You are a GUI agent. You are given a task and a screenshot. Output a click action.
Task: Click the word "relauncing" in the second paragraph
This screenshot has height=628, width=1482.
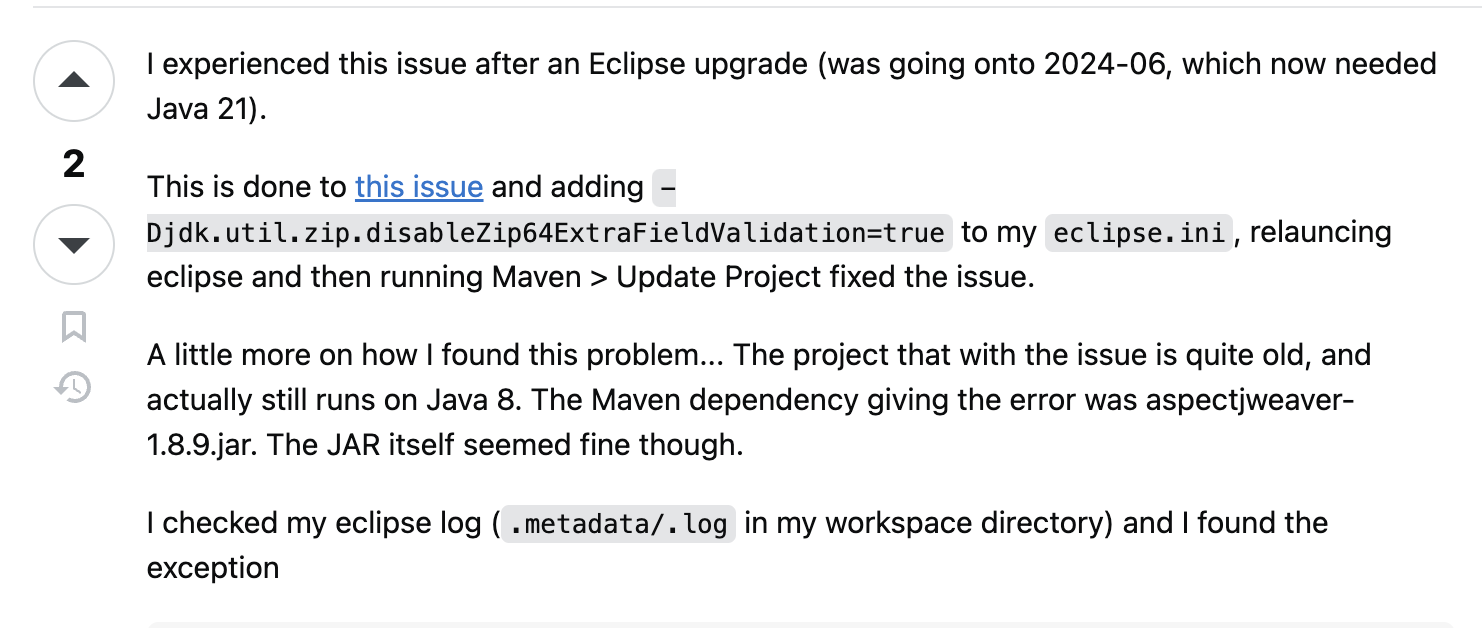click(1321, 233)
